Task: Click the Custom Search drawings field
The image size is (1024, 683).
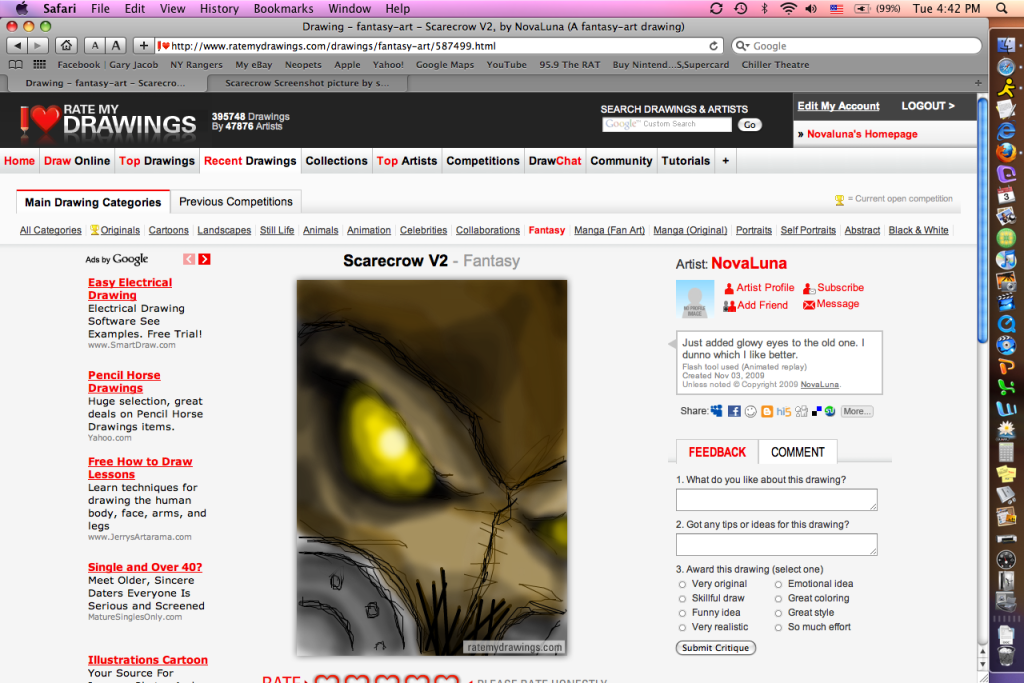Action: (667, 124)
